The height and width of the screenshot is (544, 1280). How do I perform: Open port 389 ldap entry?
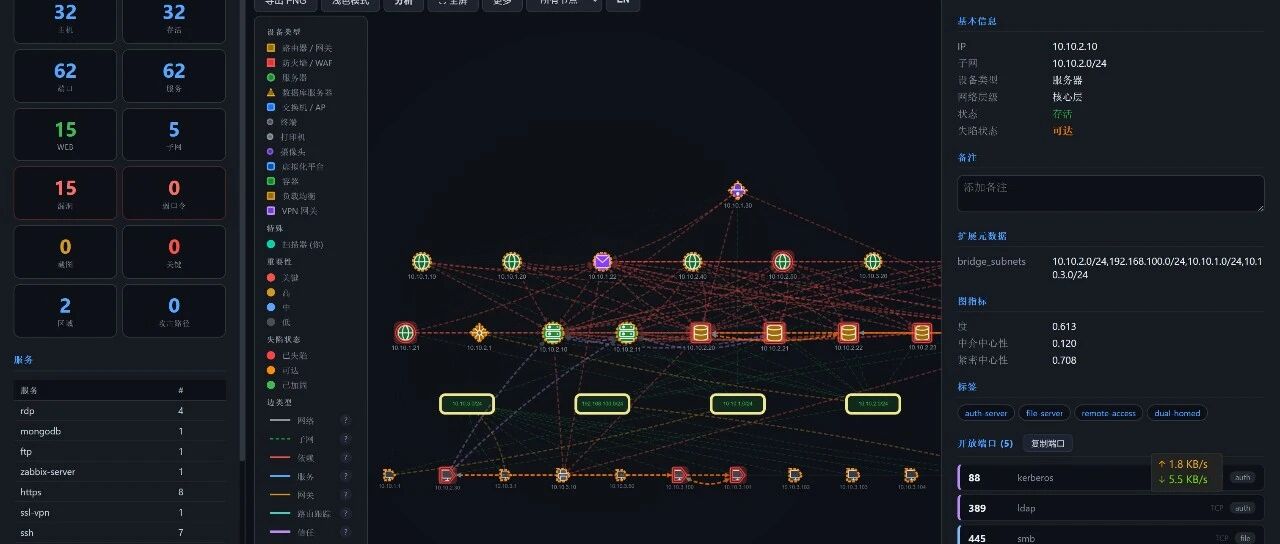coord(1110,508)
